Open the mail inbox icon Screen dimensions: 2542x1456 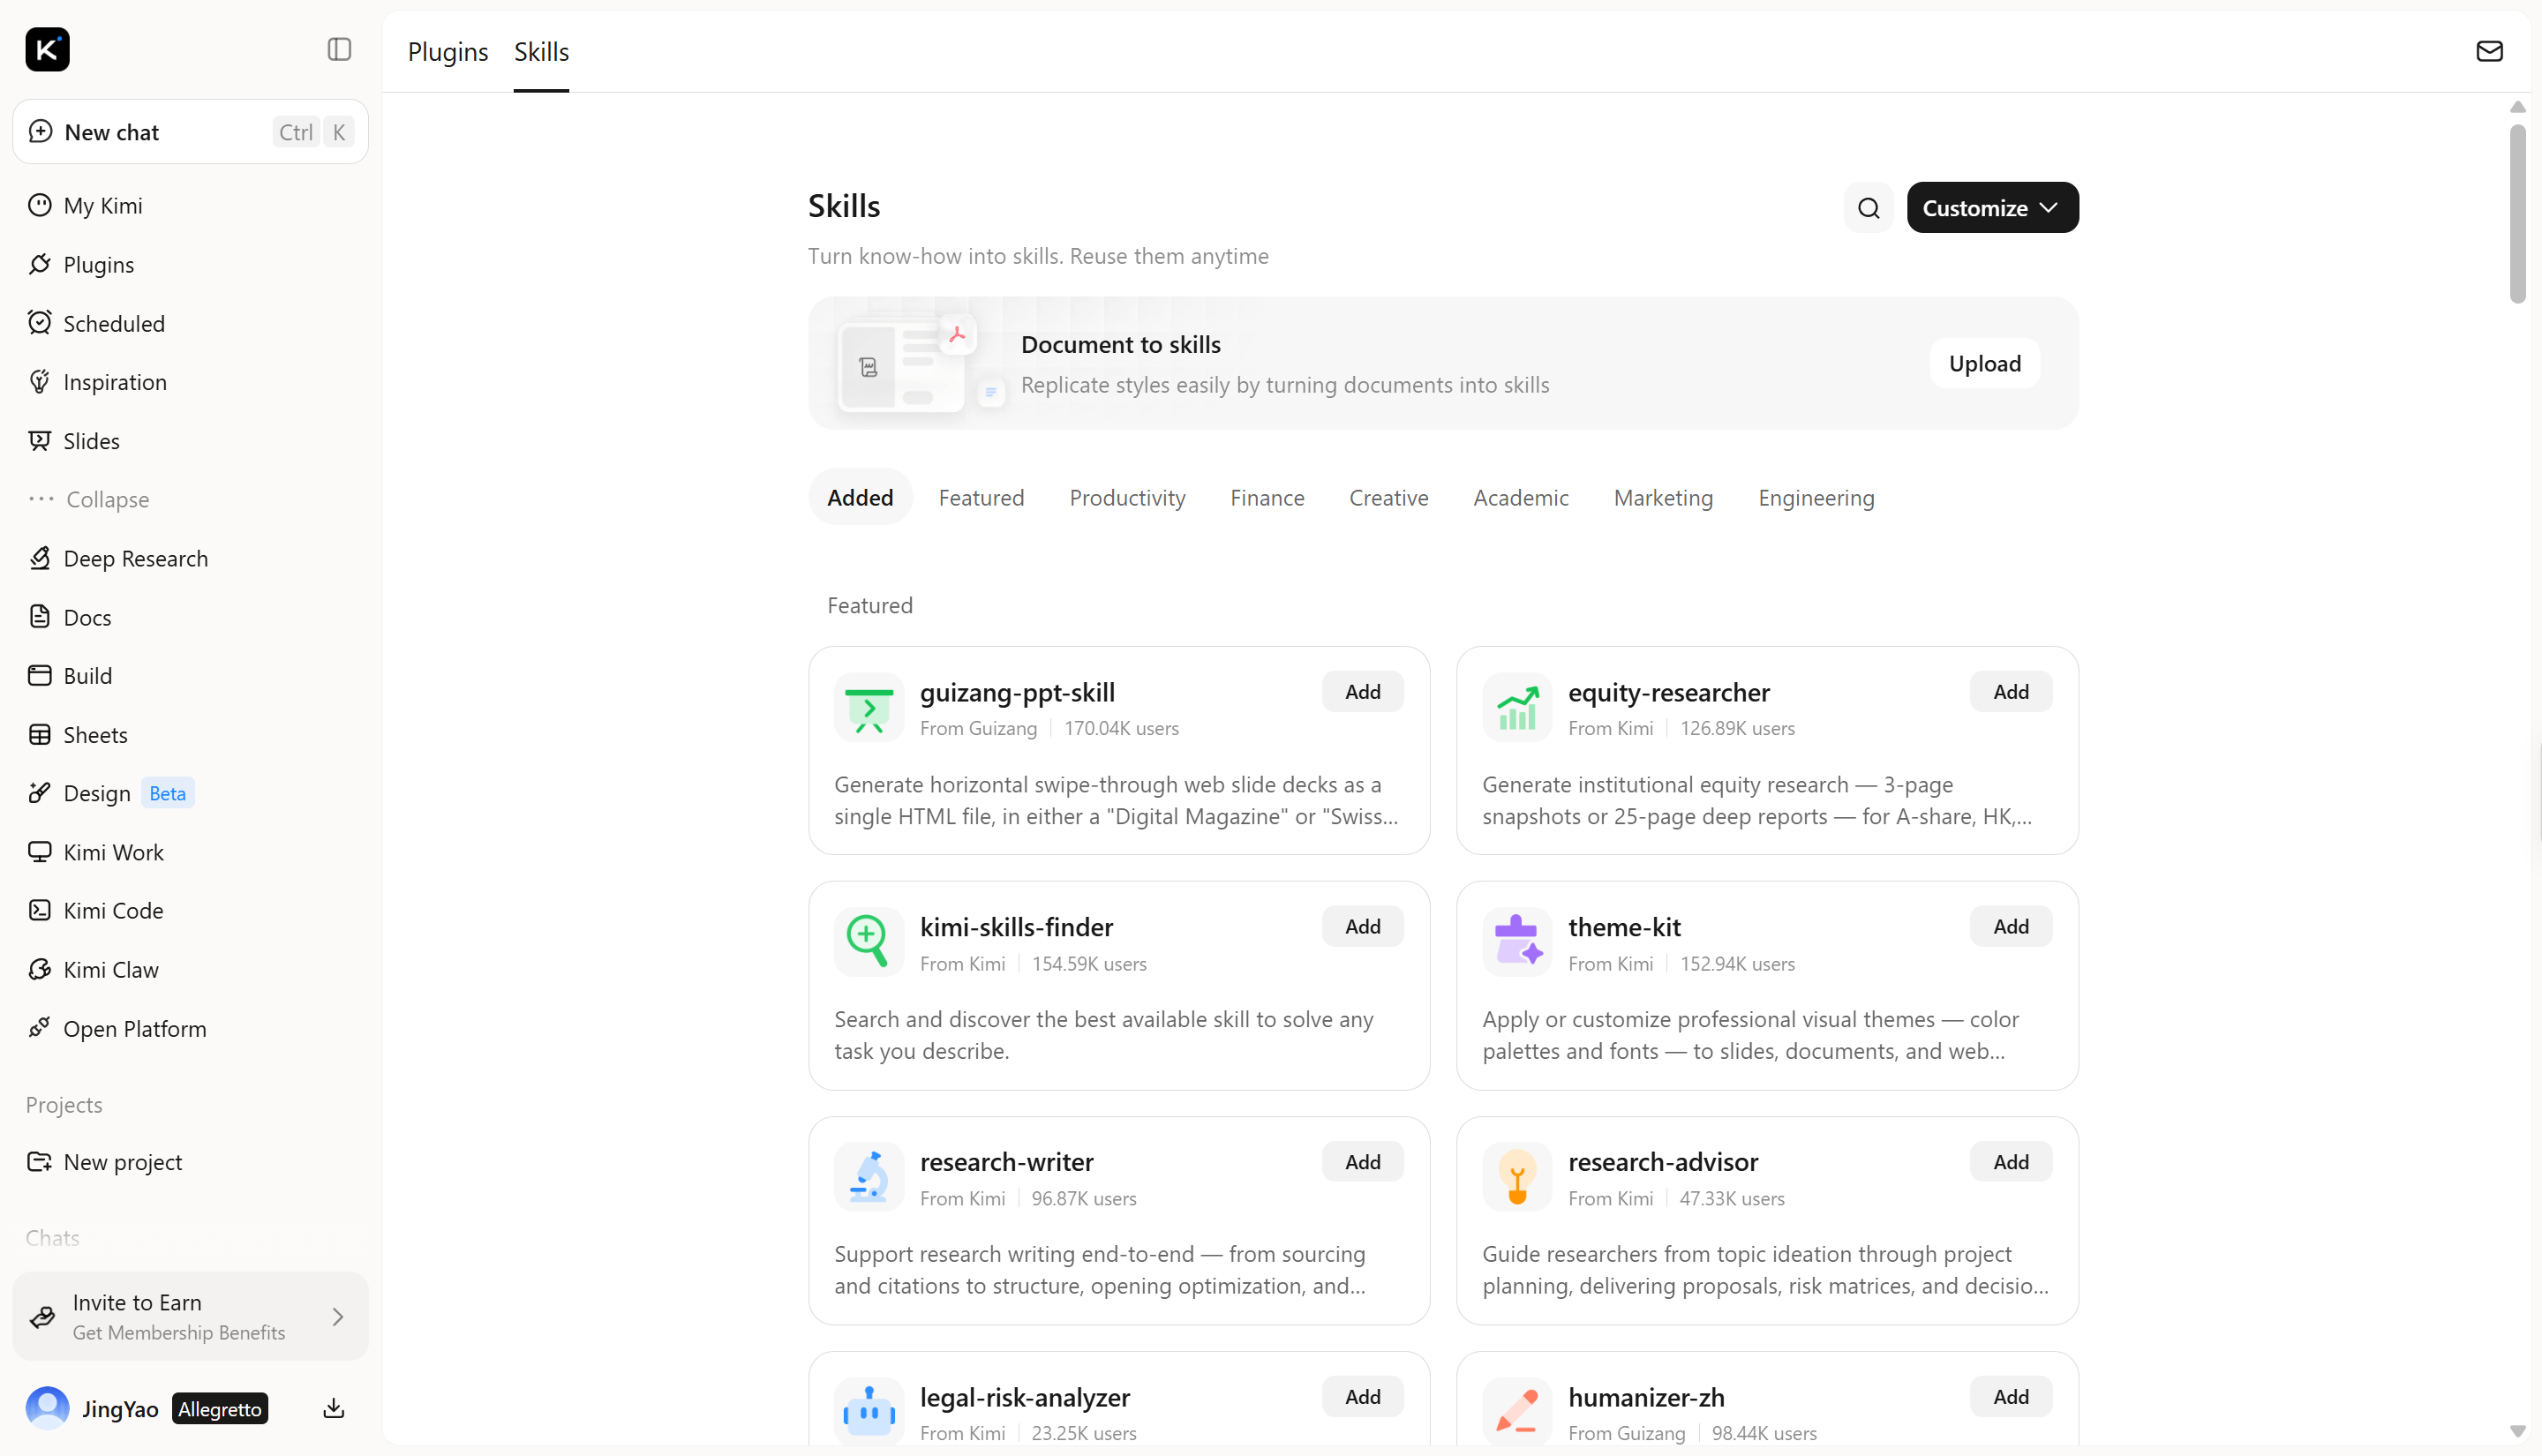2489,51
